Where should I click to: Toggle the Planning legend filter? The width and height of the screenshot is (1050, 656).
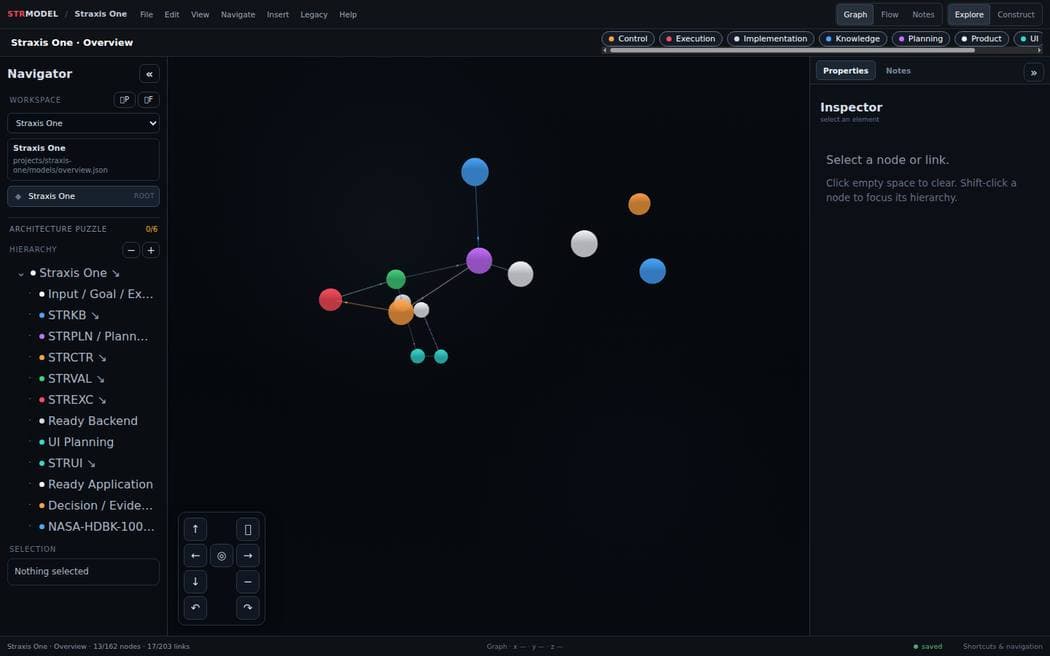click(x=920, y=39)
